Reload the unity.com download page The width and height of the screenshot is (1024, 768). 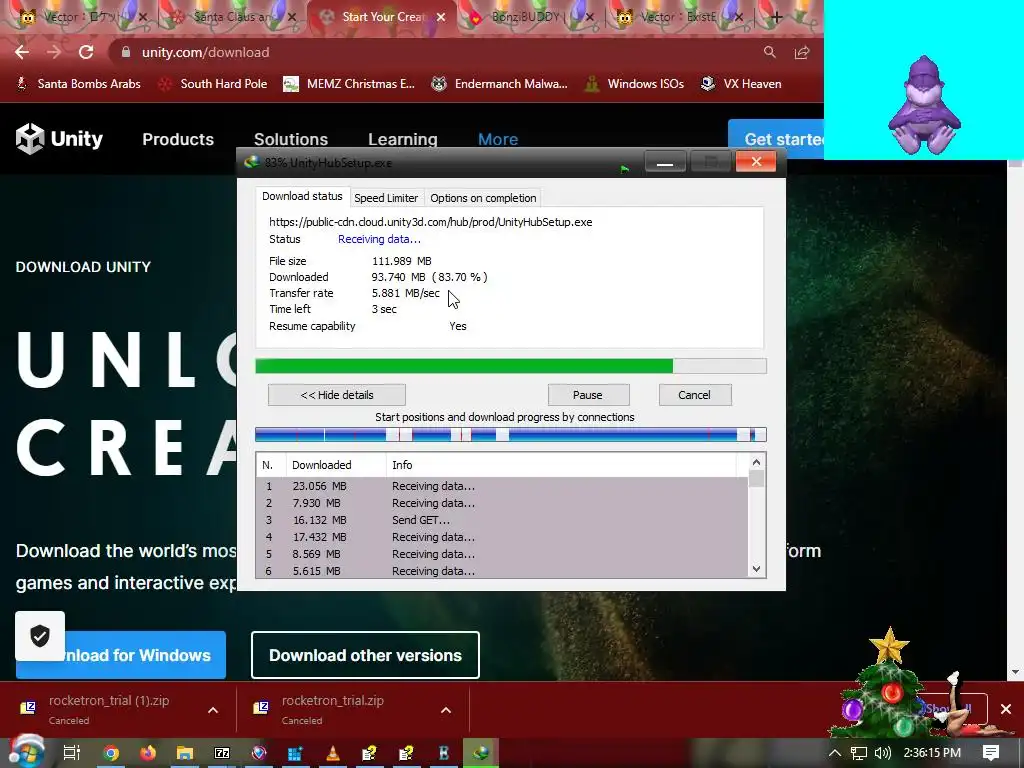click(x=86, y=52)
